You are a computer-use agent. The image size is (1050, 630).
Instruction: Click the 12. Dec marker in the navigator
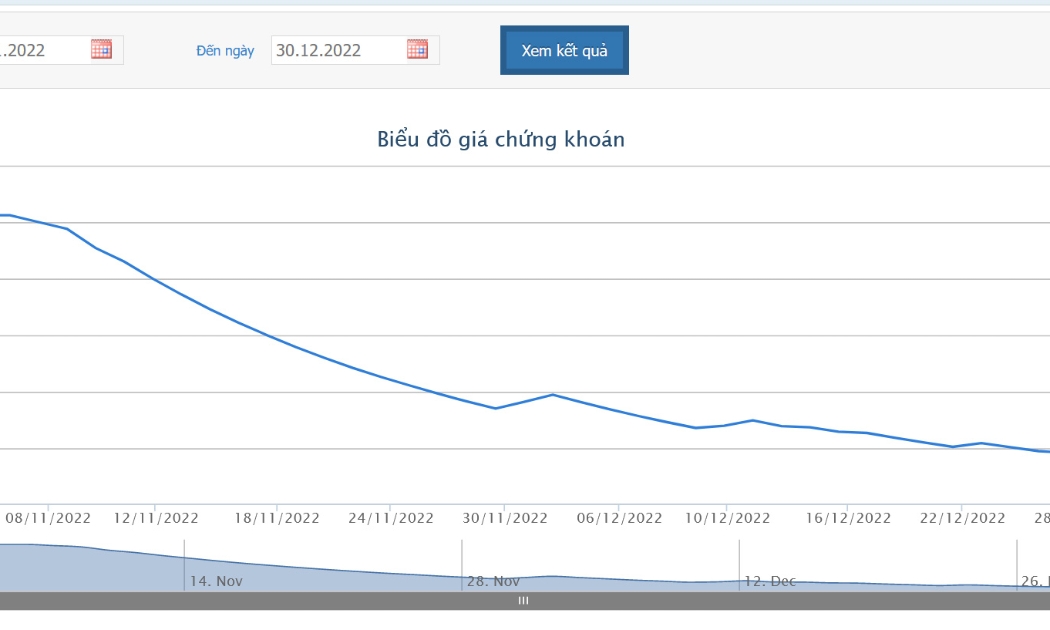point(770,581)
